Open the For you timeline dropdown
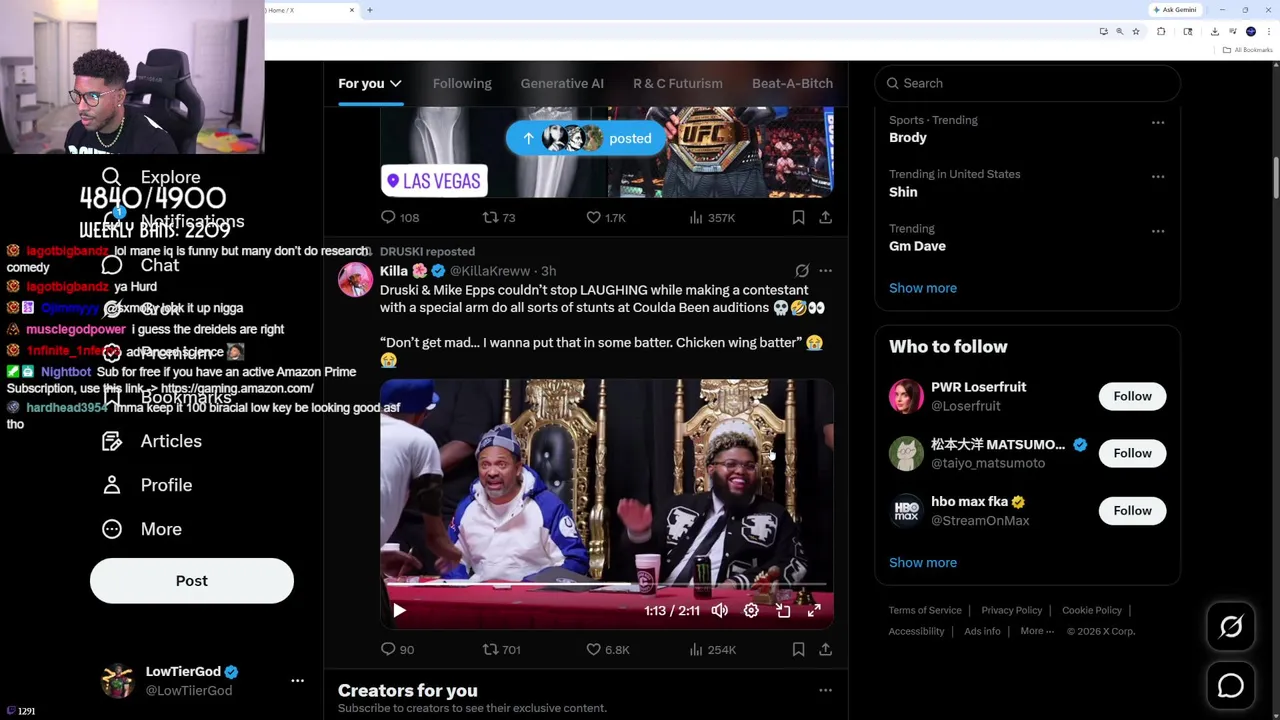Viewport: 1280px width, 720px height. (370, 83)
